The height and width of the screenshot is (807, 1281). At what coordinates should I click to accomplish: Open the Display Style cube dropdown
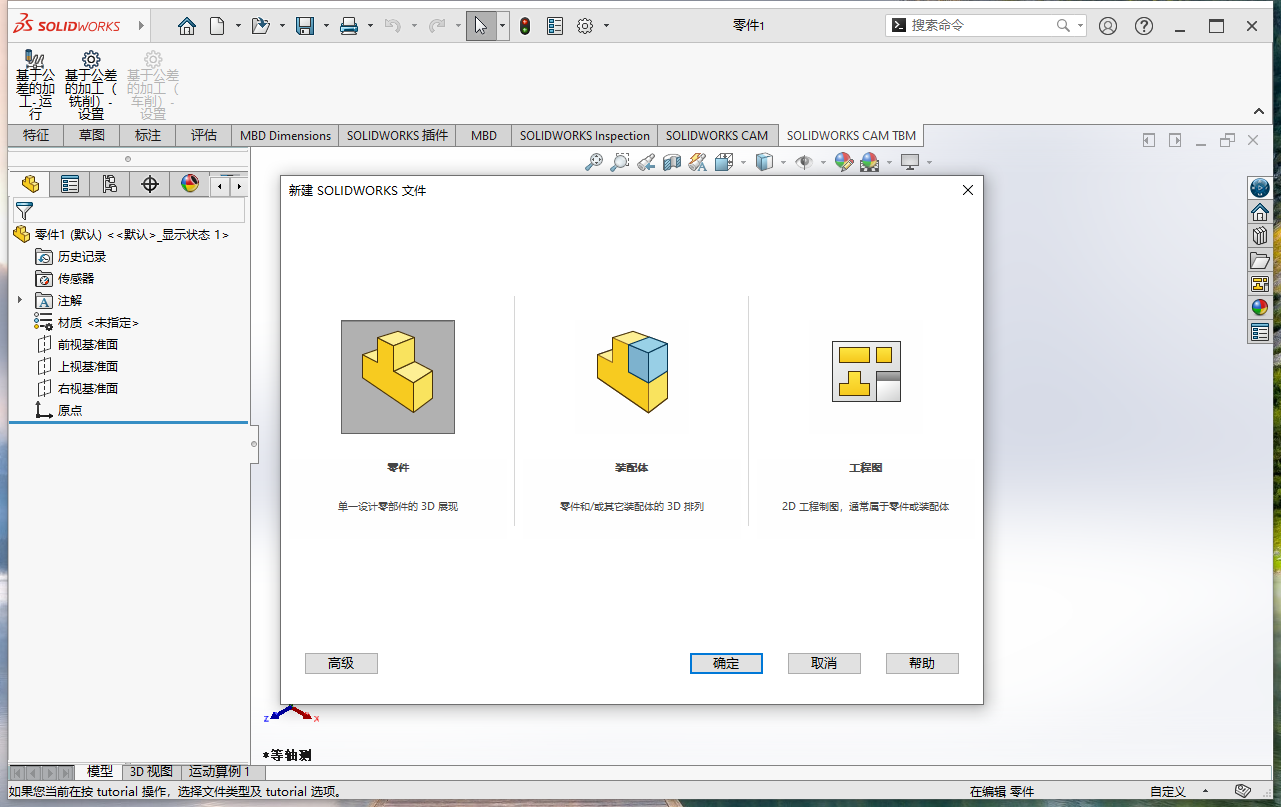click(x=783, y=162)
